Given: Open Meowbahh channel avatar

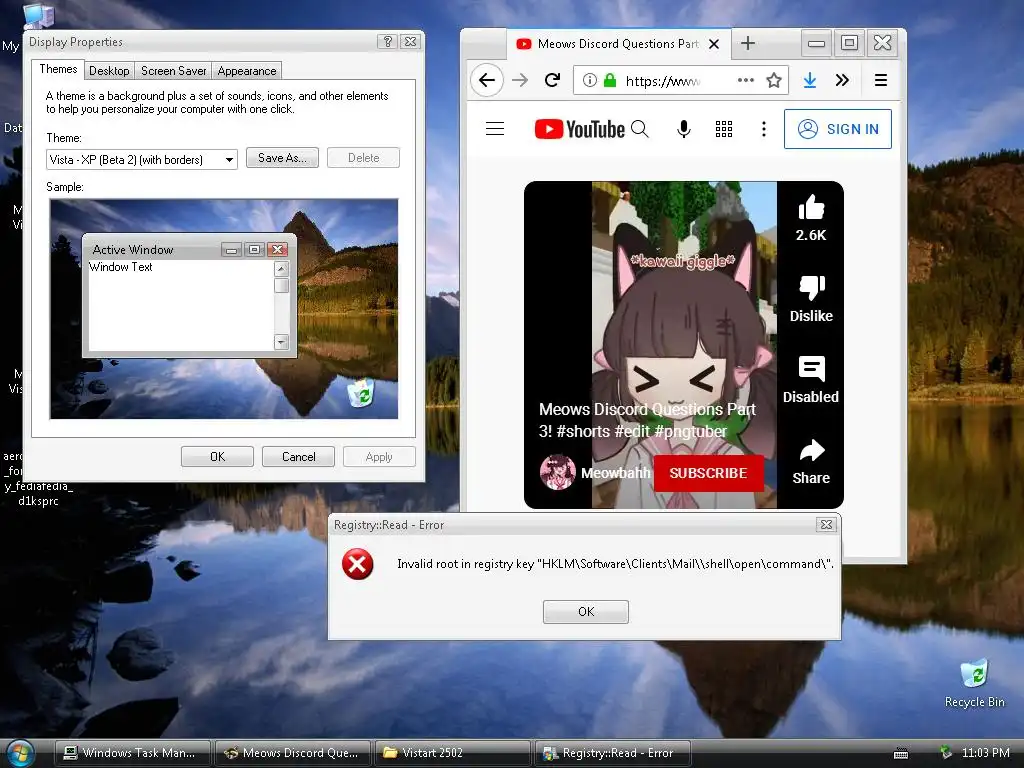Looking at the screenshot, I should [x=558, y=472].
